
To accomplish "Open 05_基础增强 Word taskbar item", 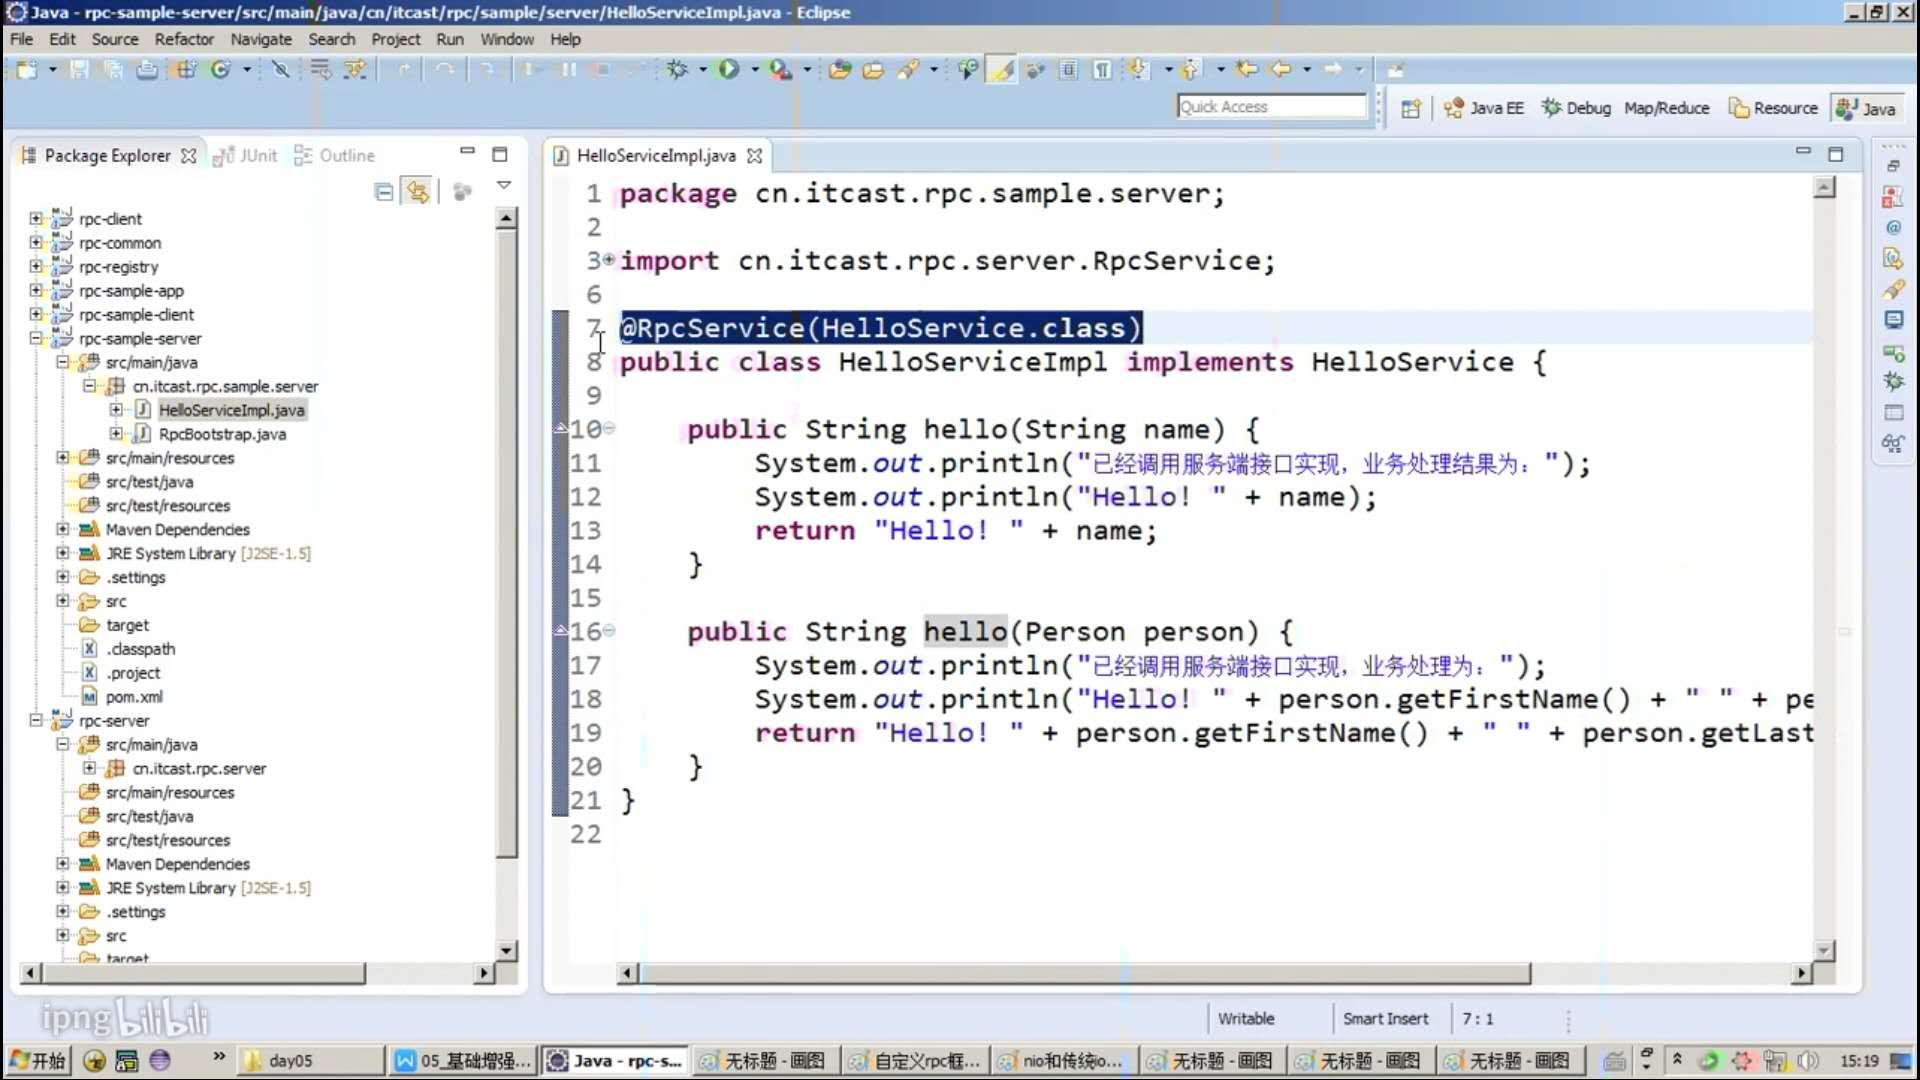I will [463, 1061].
